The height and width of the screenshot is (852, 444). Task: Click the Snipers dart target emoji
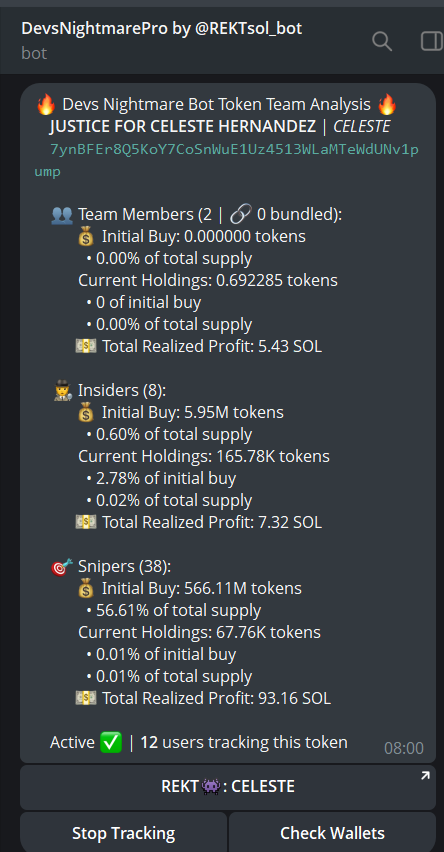point(61,567)
